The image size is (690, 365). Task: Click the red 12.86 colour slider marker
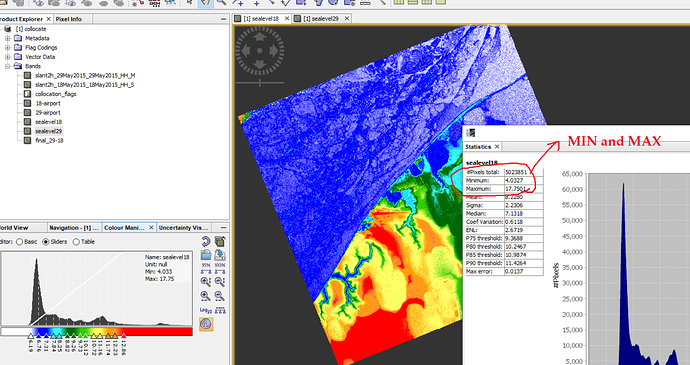pos(124,336)
